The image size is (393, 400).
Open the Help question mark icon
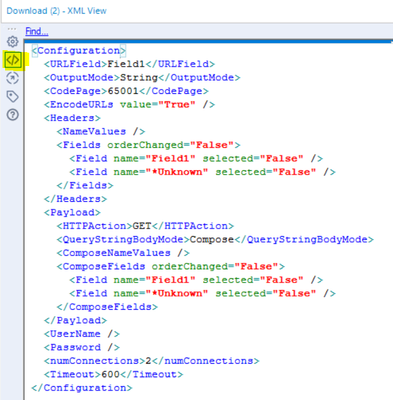point(13,115)
